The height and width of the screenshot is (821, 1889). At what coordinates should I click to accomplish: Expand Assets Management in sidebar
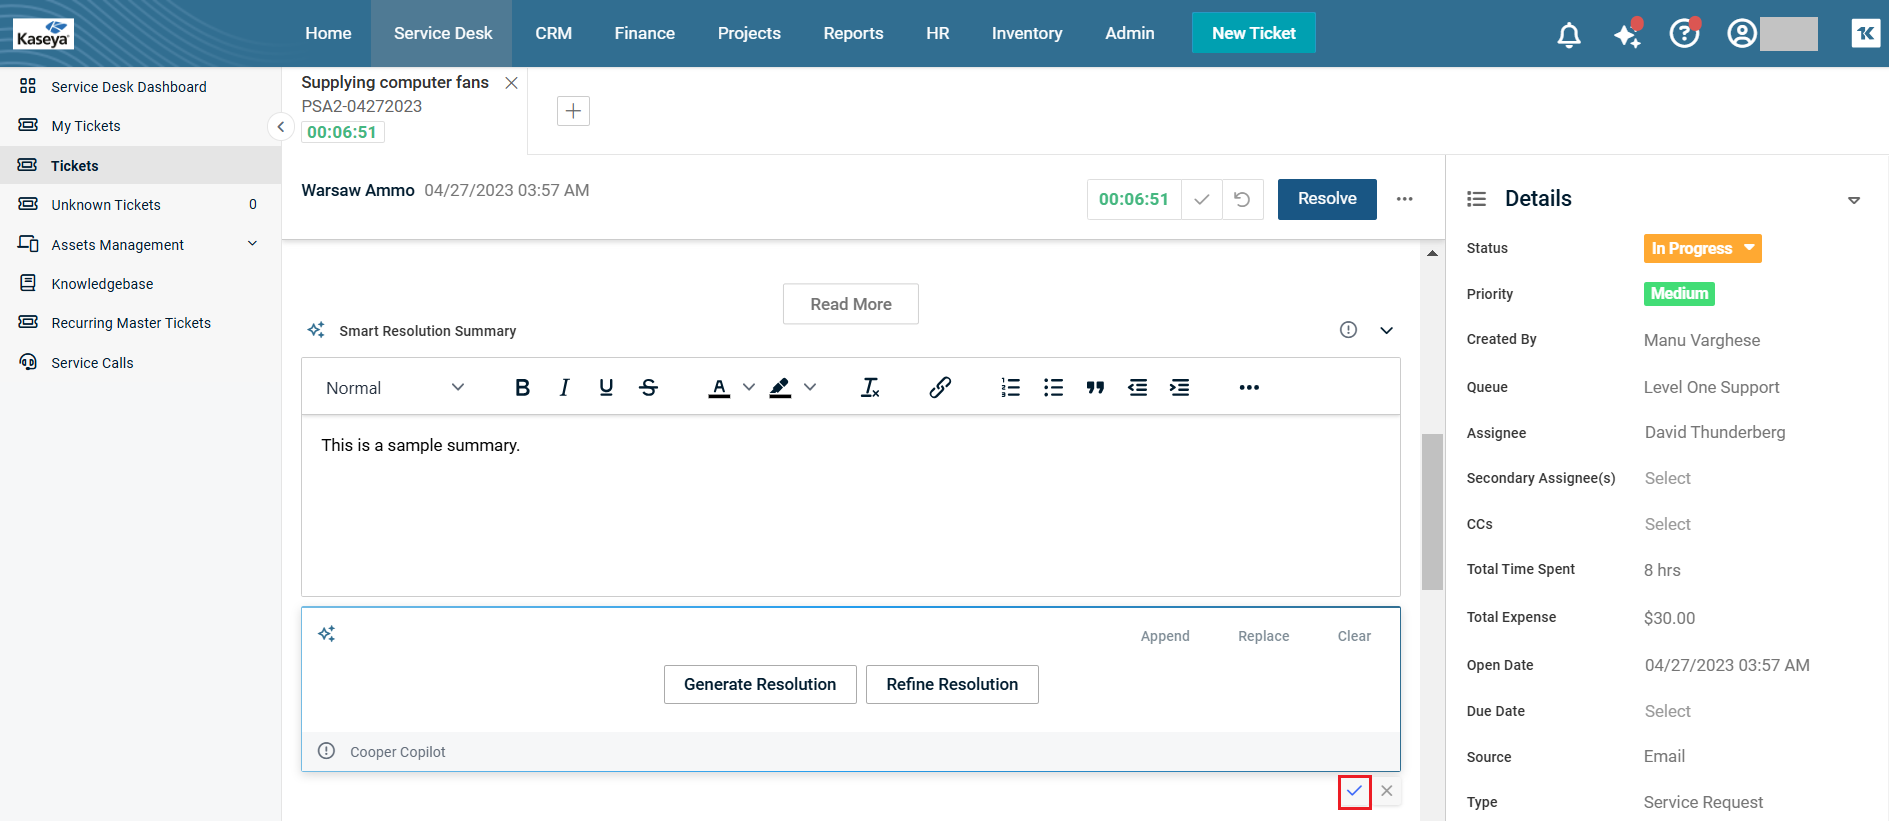252,244
